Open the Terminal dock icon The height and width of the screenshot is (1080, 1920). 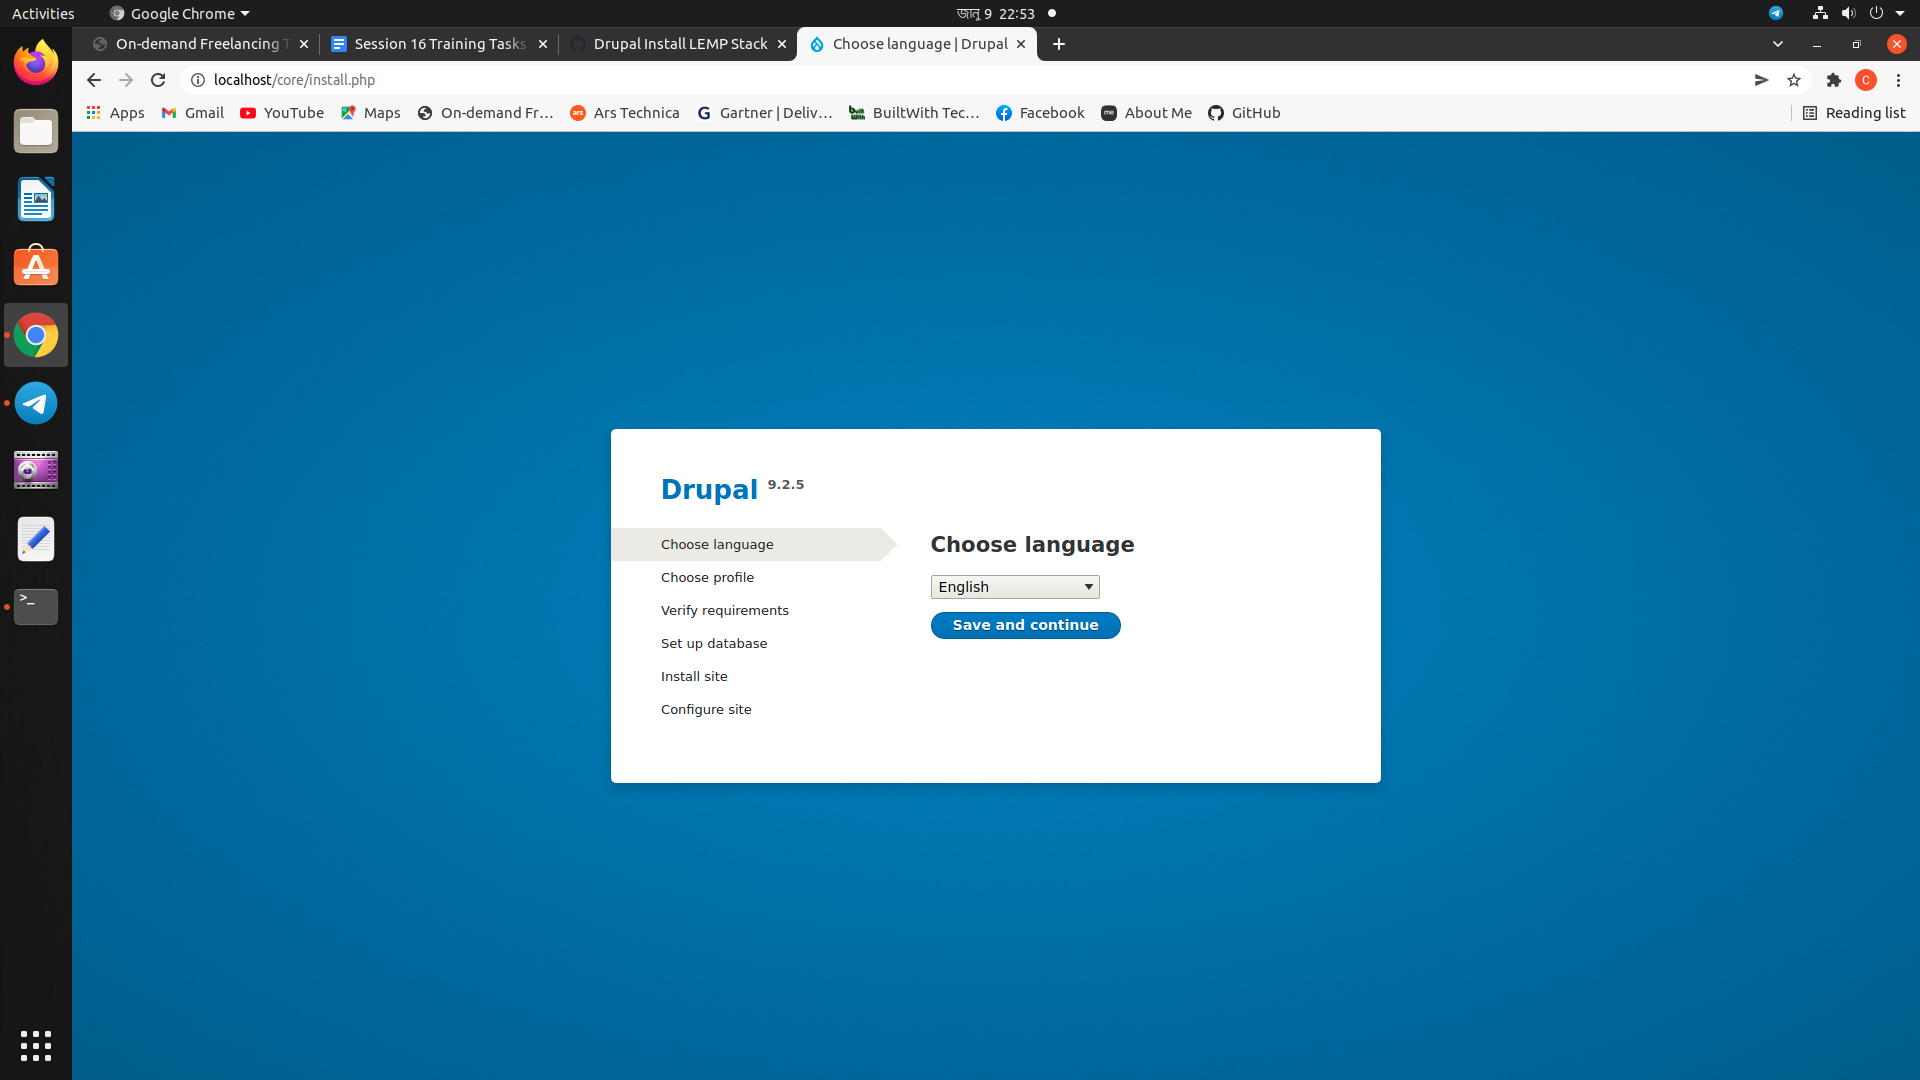[x=36, y=607]
